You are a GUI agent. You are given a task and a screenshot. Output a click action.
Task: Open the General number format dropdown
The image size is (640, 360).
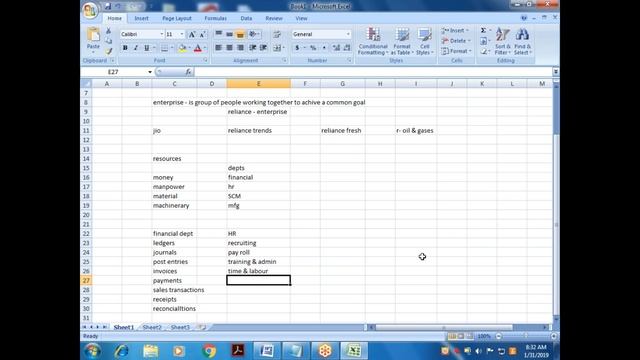coord(348,34)
